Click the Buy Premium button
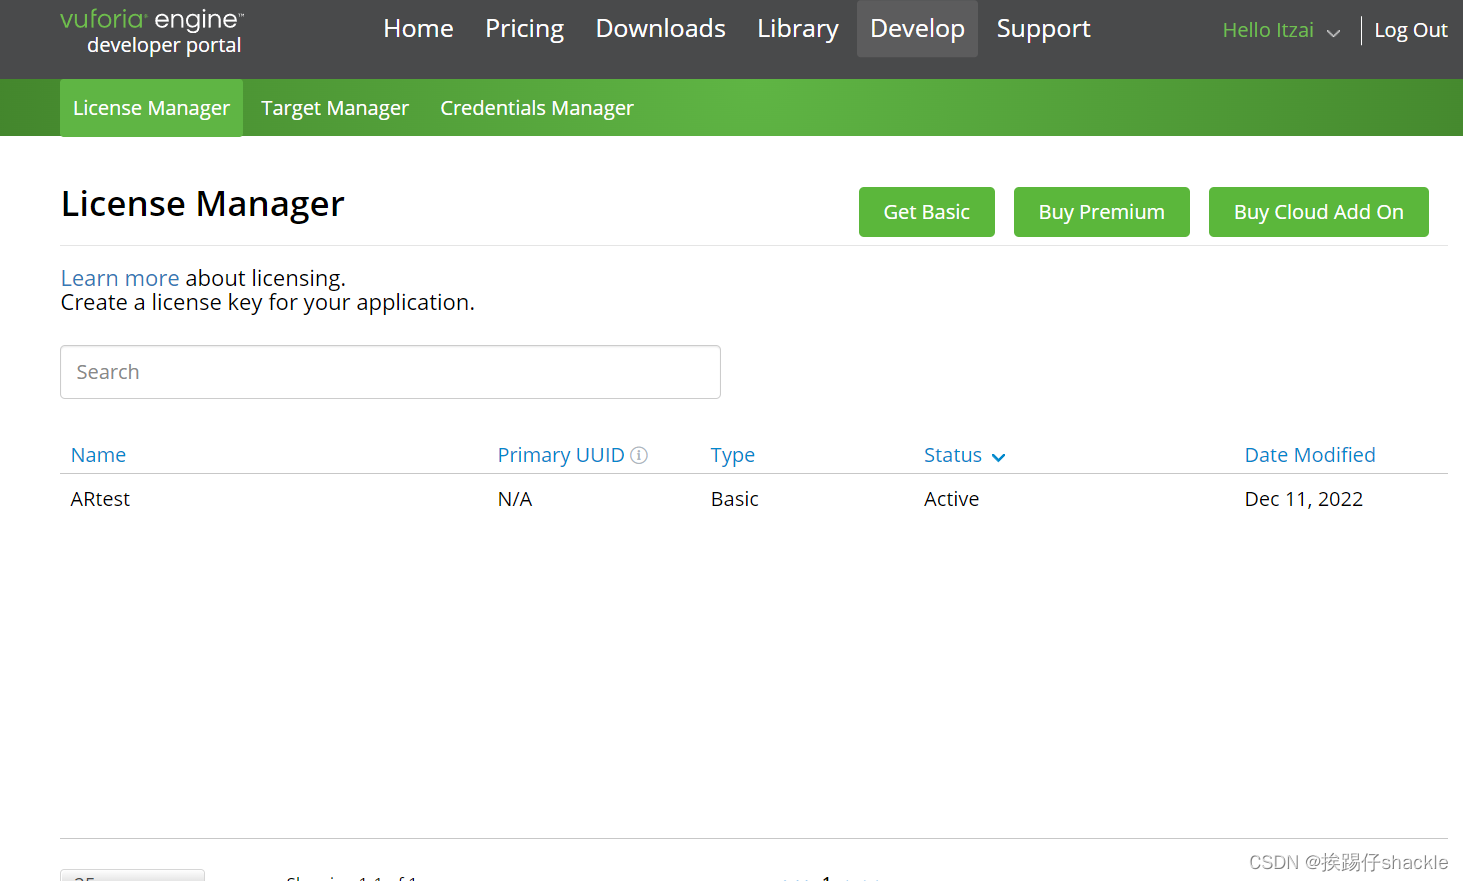The image size is (1463, 881). (x=1102, y=212)
